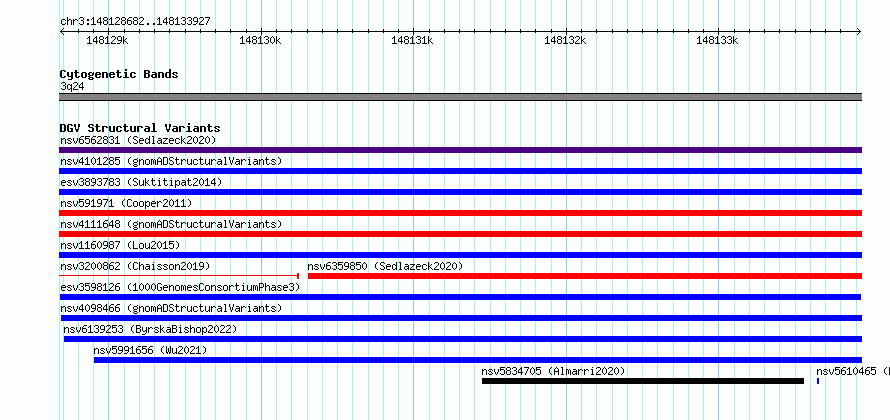Click the DGV Structural Variants track title
The height and width of the screenshot is (420, 890).
(x=140, y=128)
